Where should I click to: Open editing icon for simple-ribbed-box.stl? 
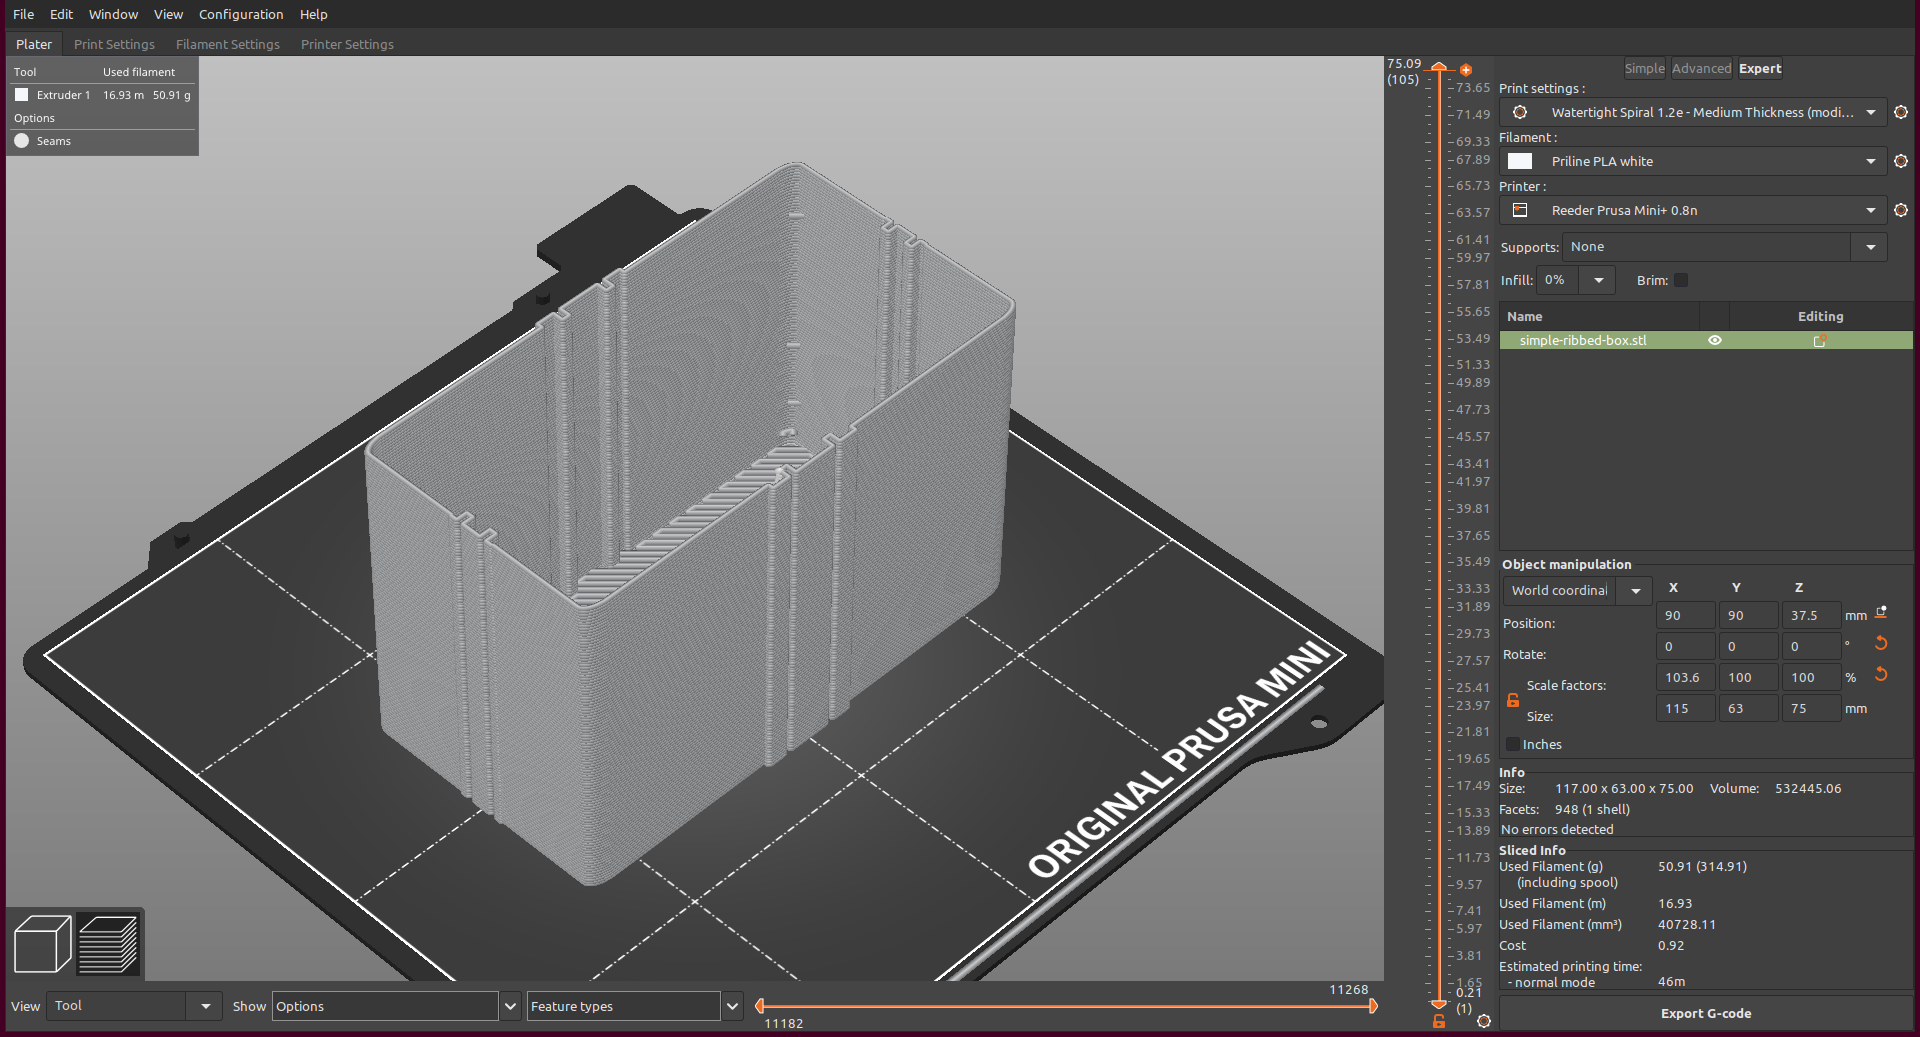1820,340
